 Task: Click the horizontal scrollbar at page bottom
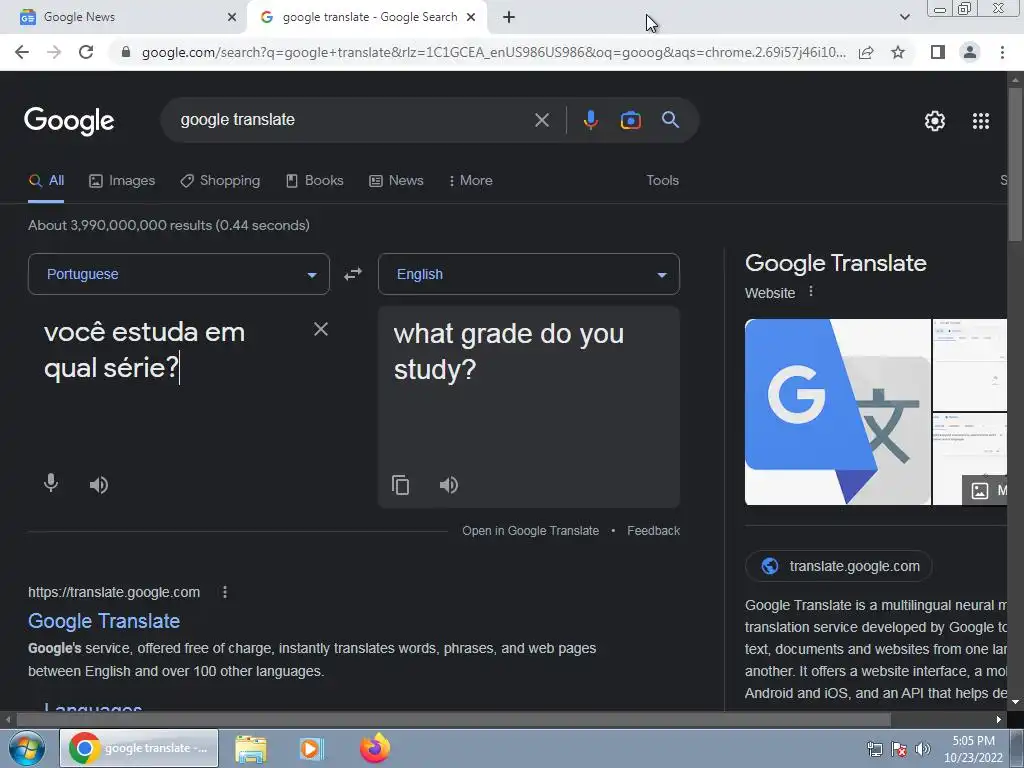[x=453, y=720]
